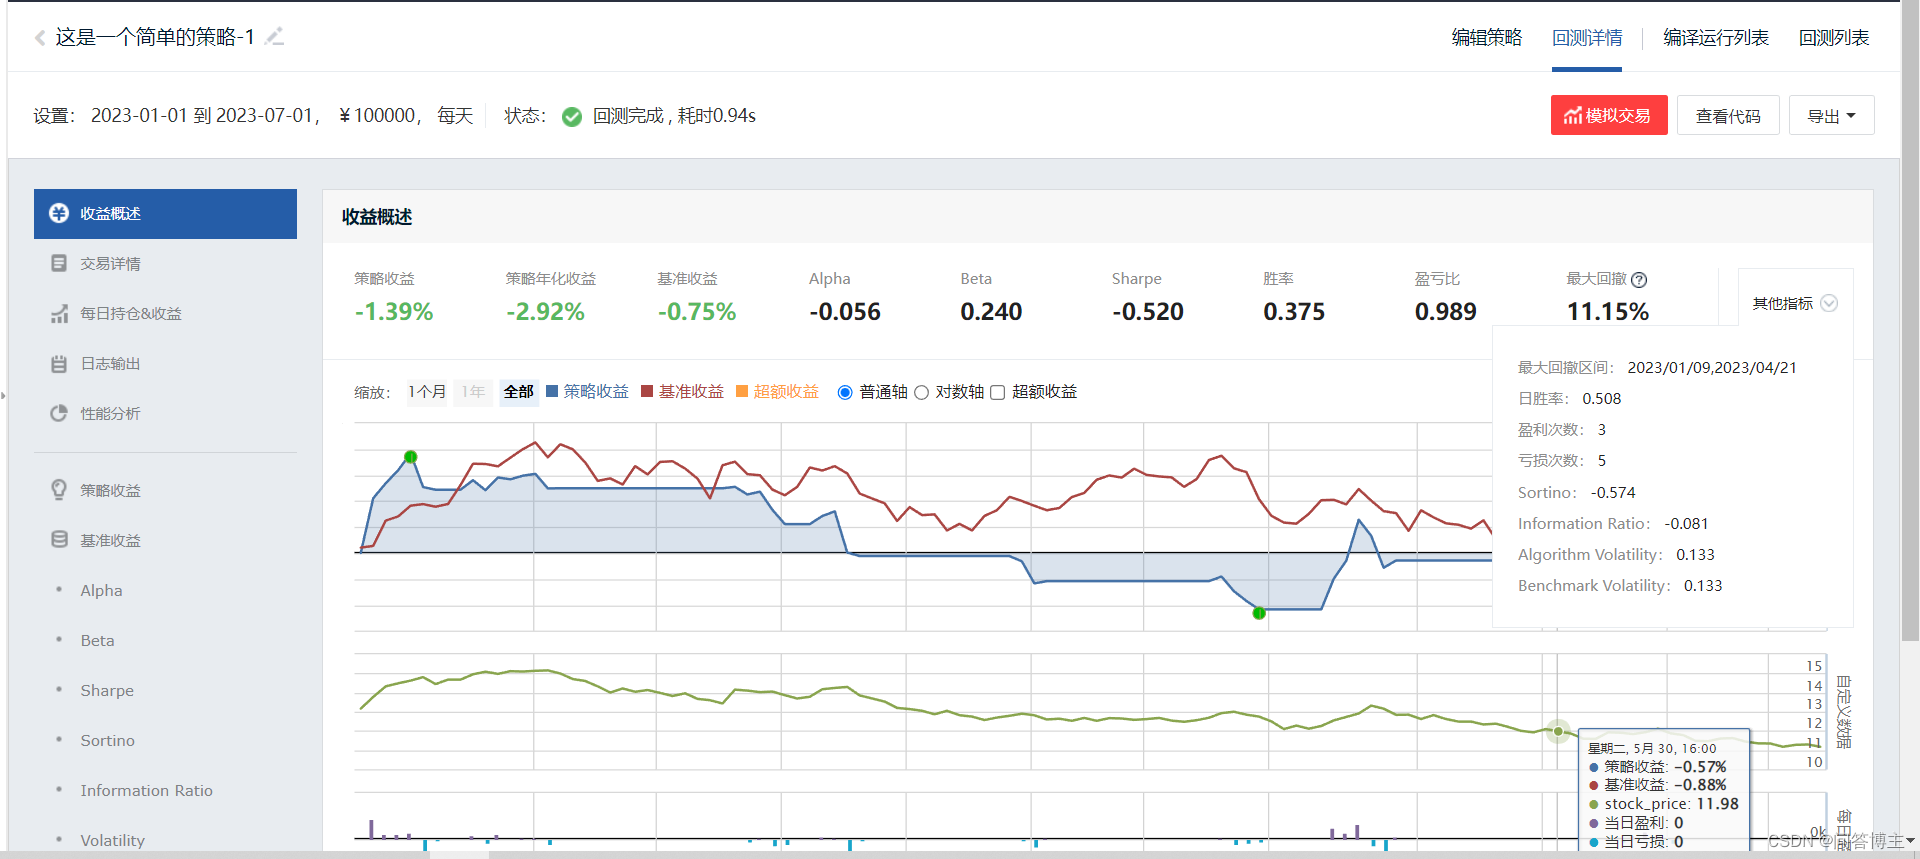
Task: Toggle the orange 超额收益 legend series
Action: (777, 391)
